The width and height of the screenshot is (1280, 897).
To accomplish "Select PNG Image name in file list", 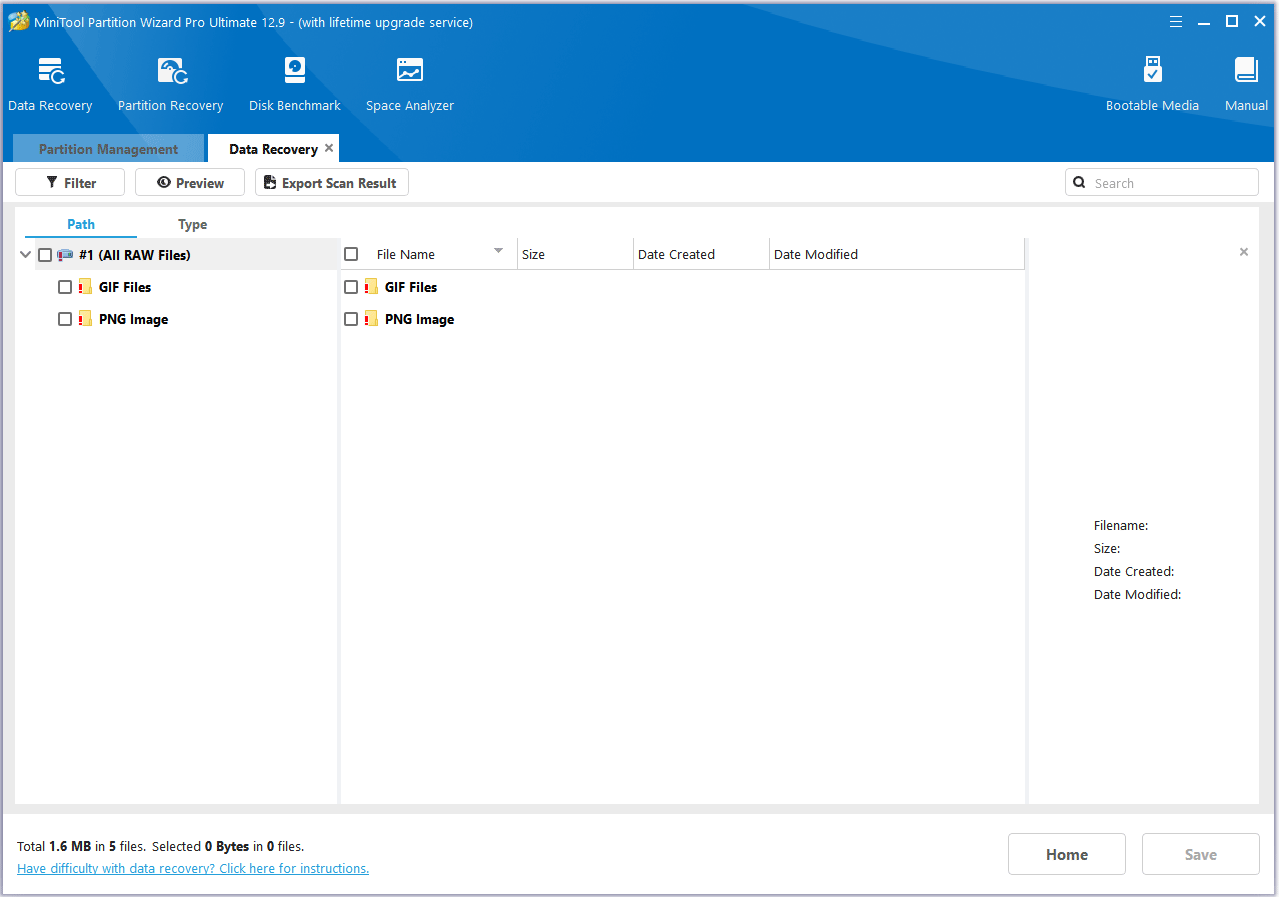I will [419, 319].
